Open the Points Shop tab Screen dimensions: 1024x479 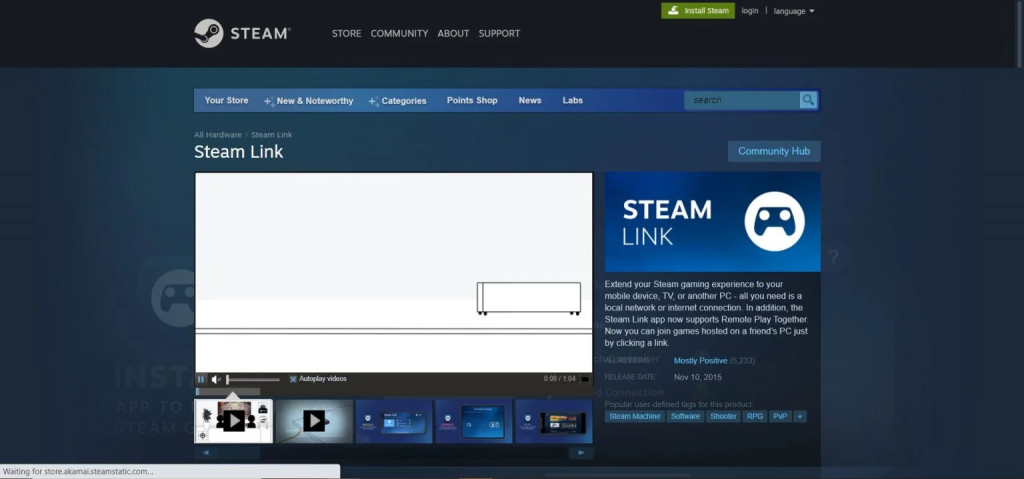pyautogui.click(x=472, y=100)
